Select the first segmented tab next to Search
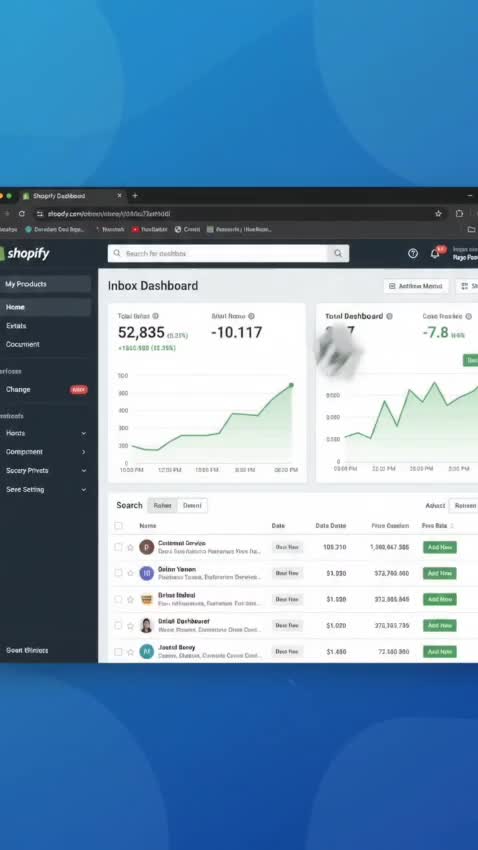Image resolution: width=478 pixels, height=850 pixels. coord(163,505)
